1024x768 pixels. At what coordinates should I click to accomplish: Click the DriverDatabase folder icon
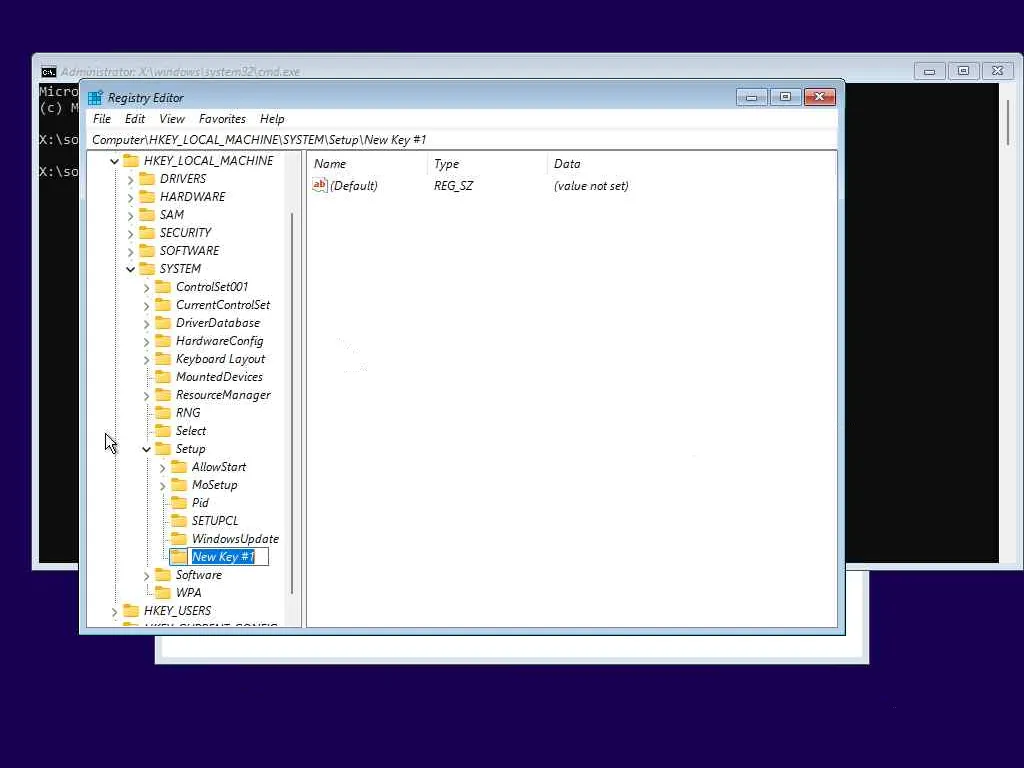pos(163,323)
